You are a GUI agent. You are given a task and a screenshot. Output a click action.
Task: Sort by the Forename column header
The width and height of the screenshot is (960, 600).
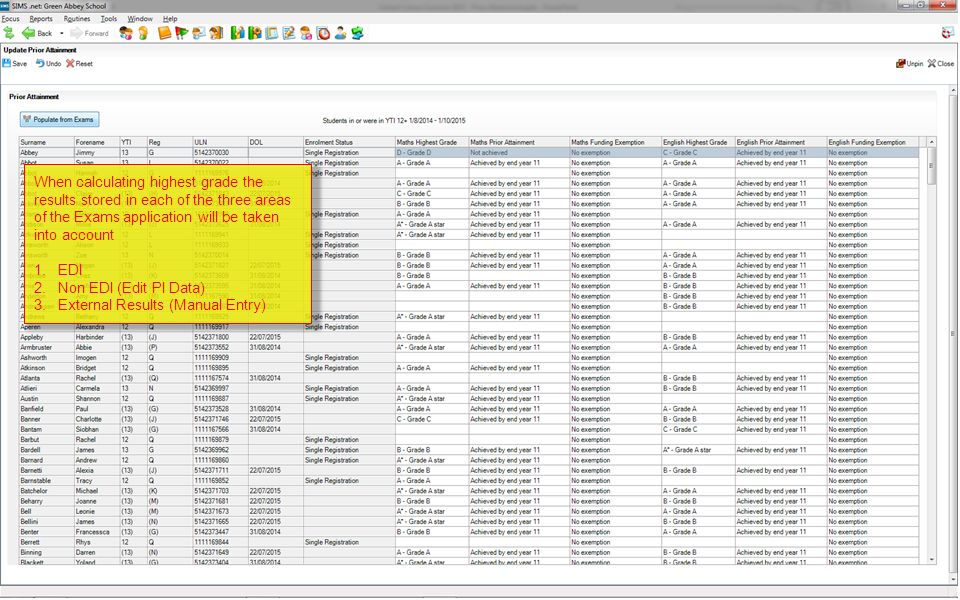pos(97,142)
